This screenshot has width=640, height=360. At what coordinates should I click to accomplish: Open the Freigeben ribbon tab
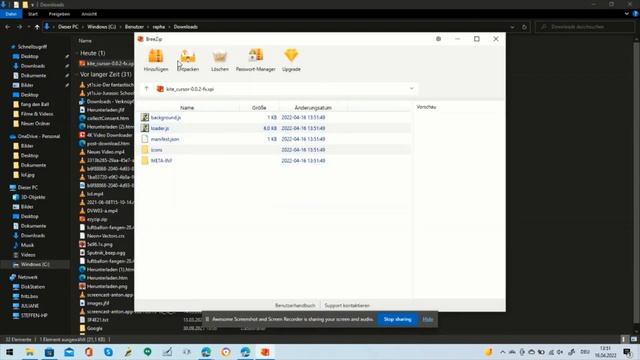(x=59, y=14)
